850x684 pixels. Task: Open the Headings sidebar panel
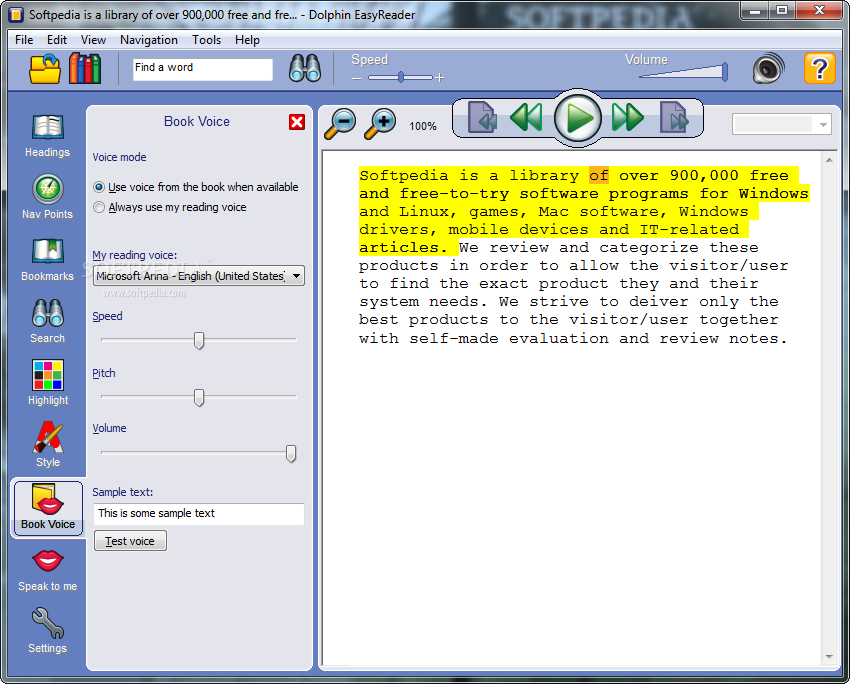point(48,136)
